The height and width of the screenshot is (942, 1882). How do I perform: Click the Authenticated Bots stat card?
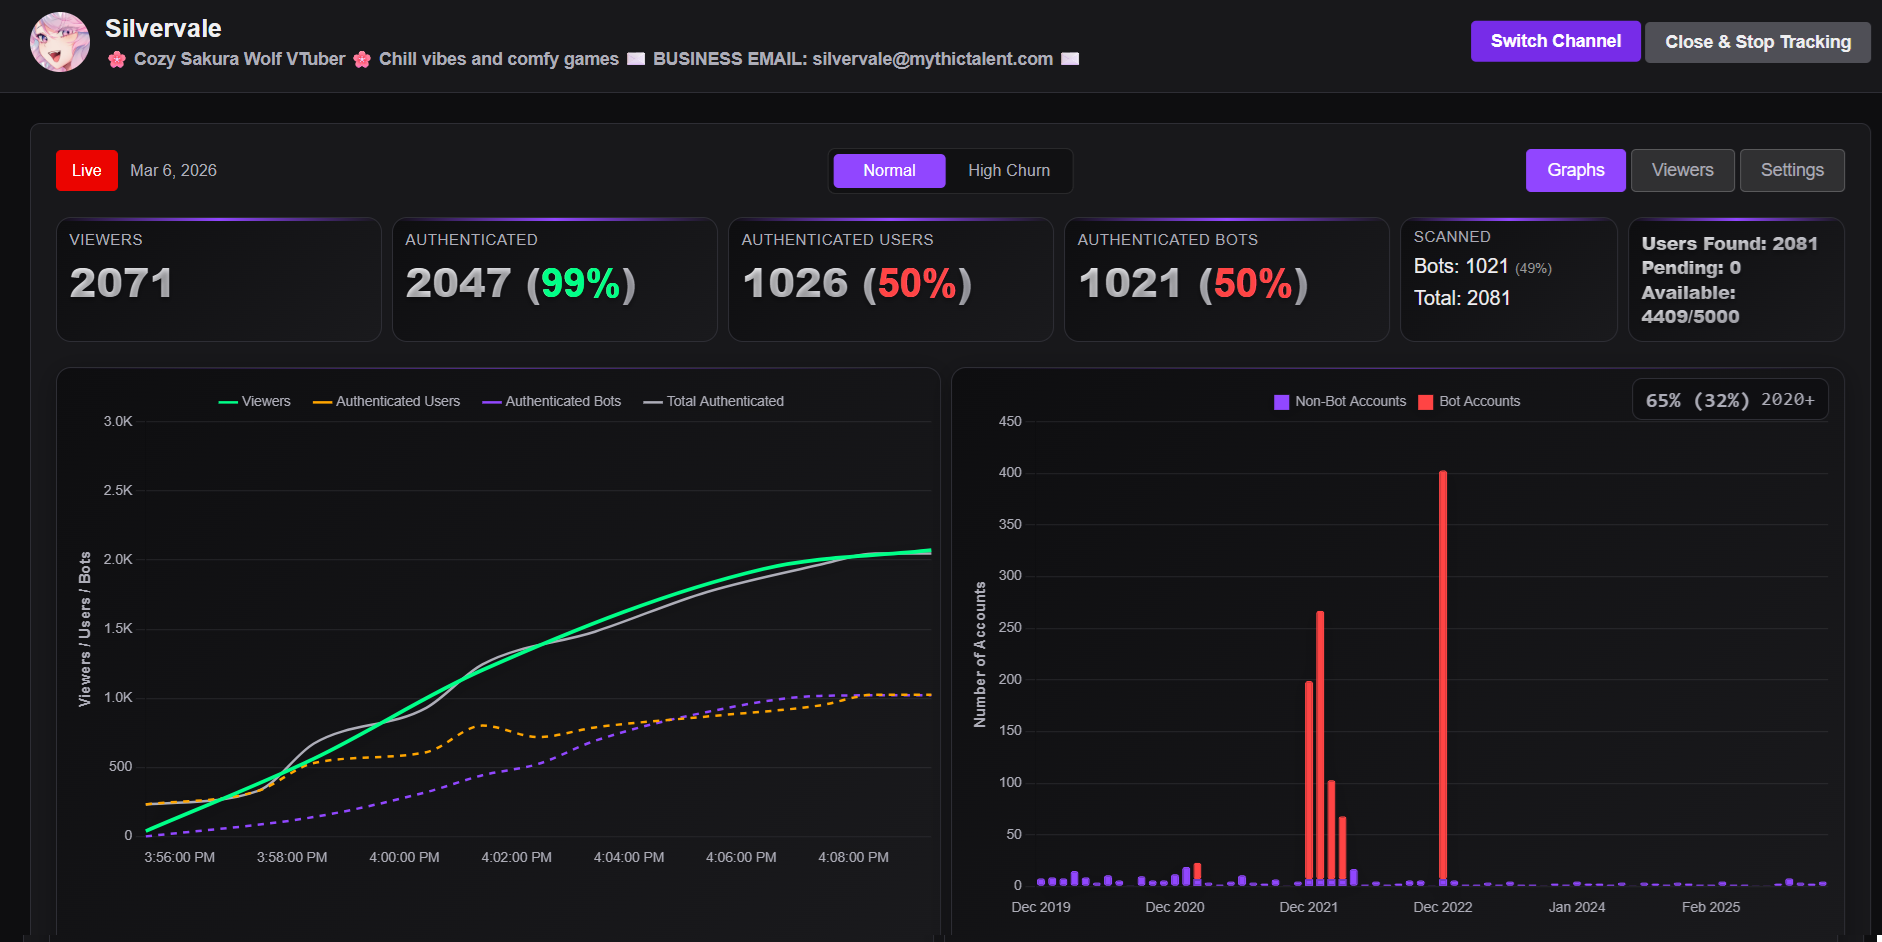[x=1227, y=280]
